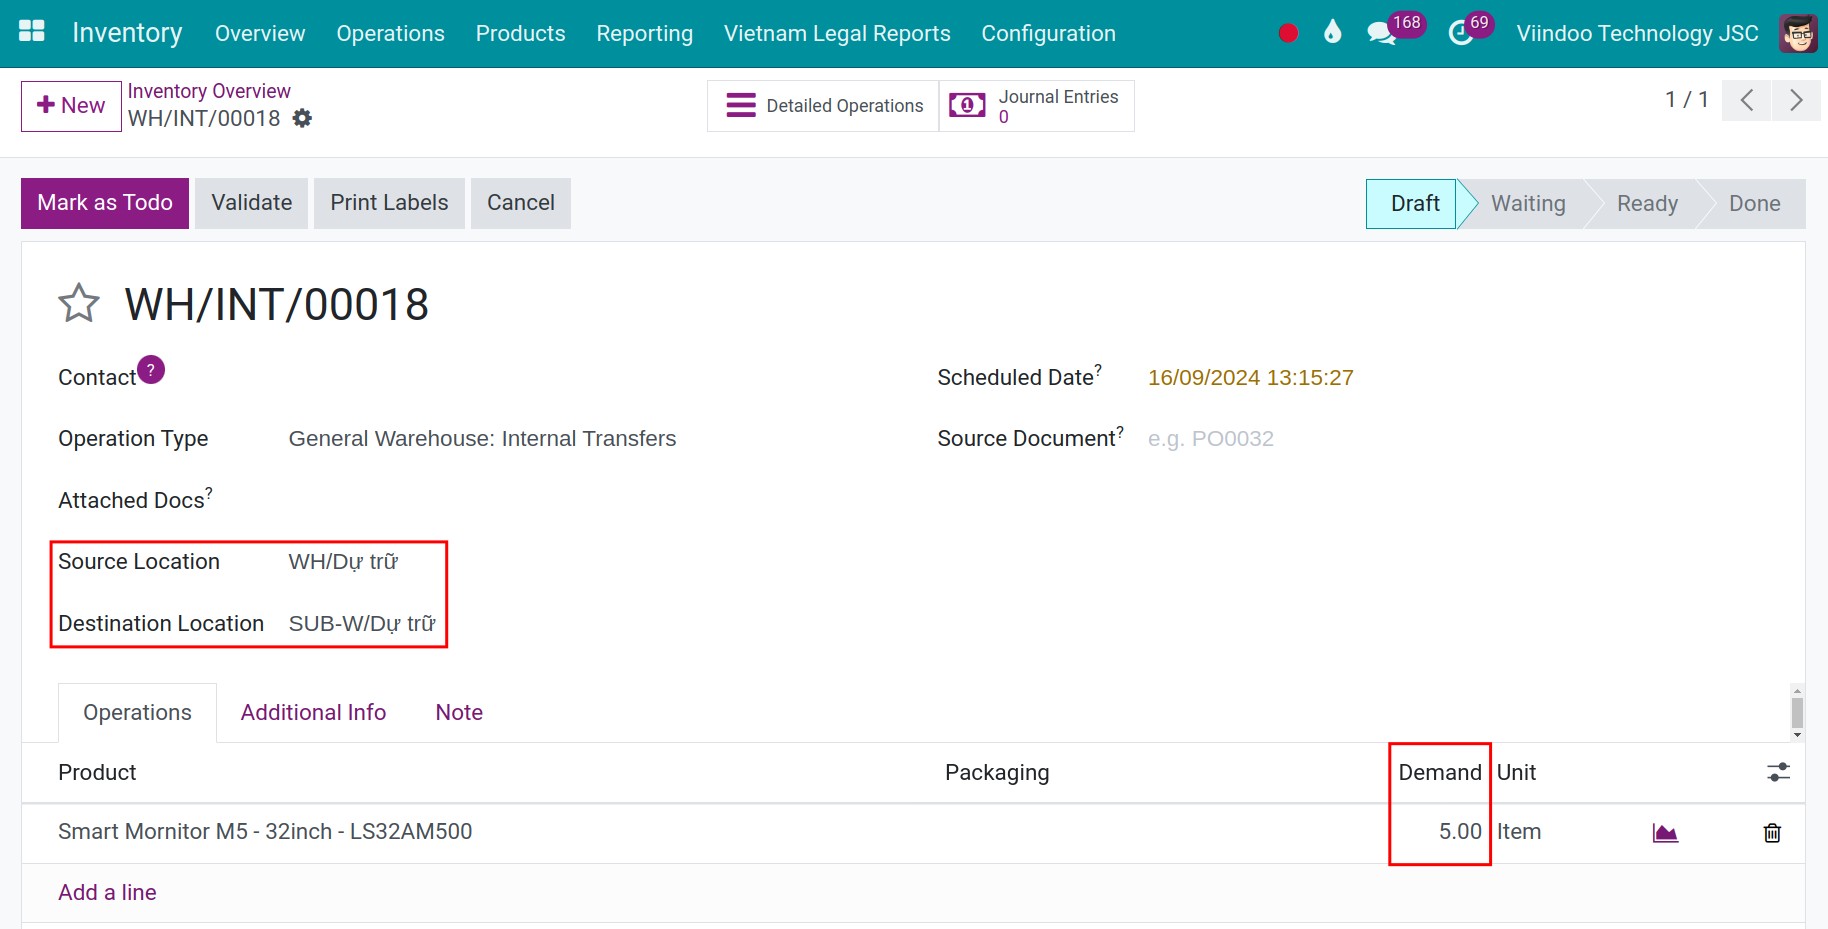Click the Inventory app title
Image resolution: width=1828 pixels, height=929 pixels.
point(127,33)
